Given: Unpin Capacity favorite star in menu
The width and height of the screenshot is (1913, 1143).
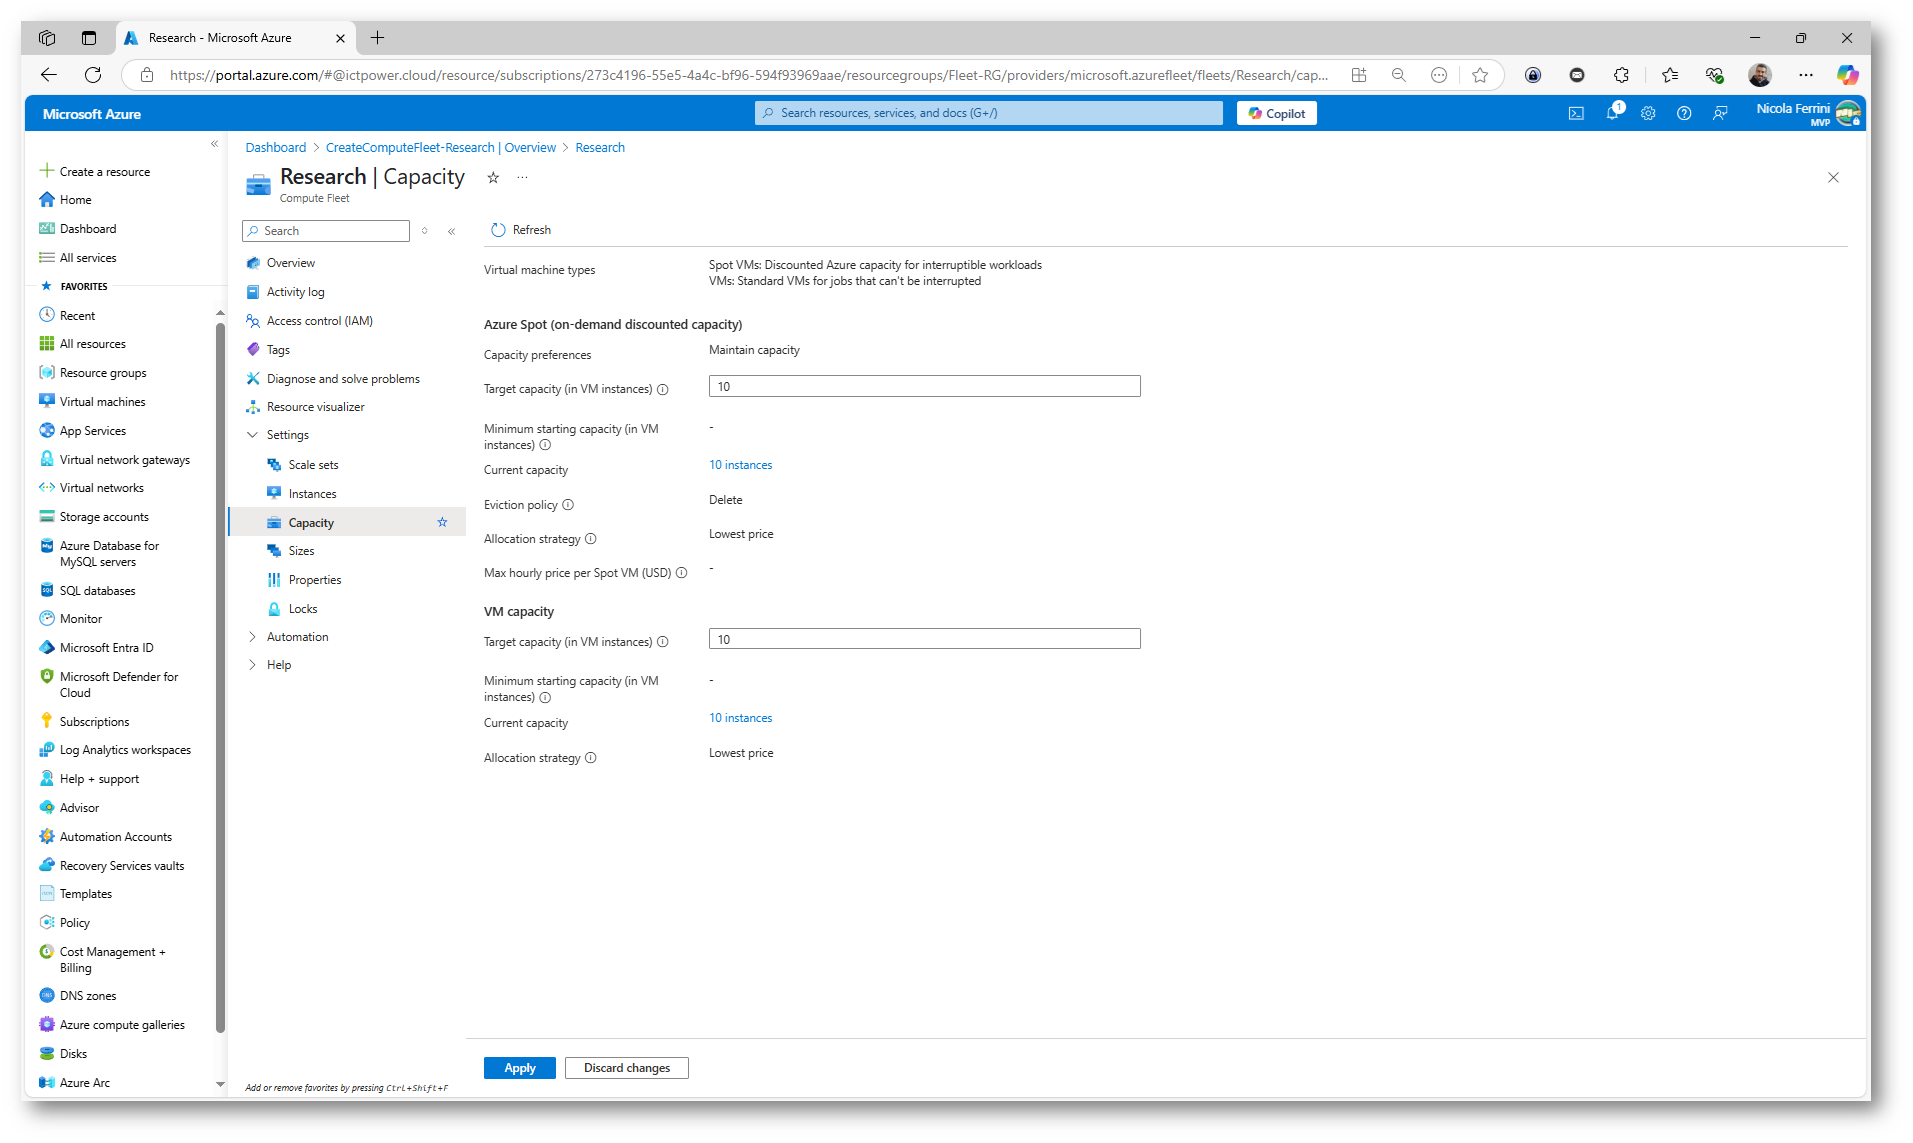Looking at the screenshot, I should (442, 523).
